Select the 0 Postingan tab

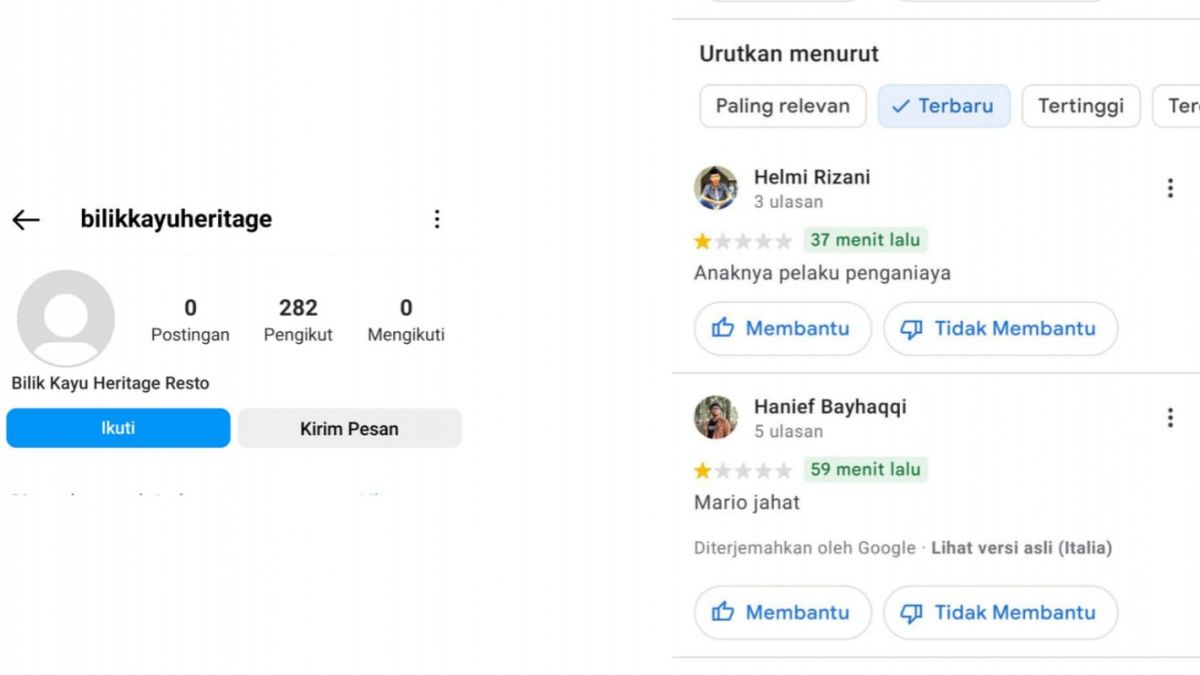point(190,318)
